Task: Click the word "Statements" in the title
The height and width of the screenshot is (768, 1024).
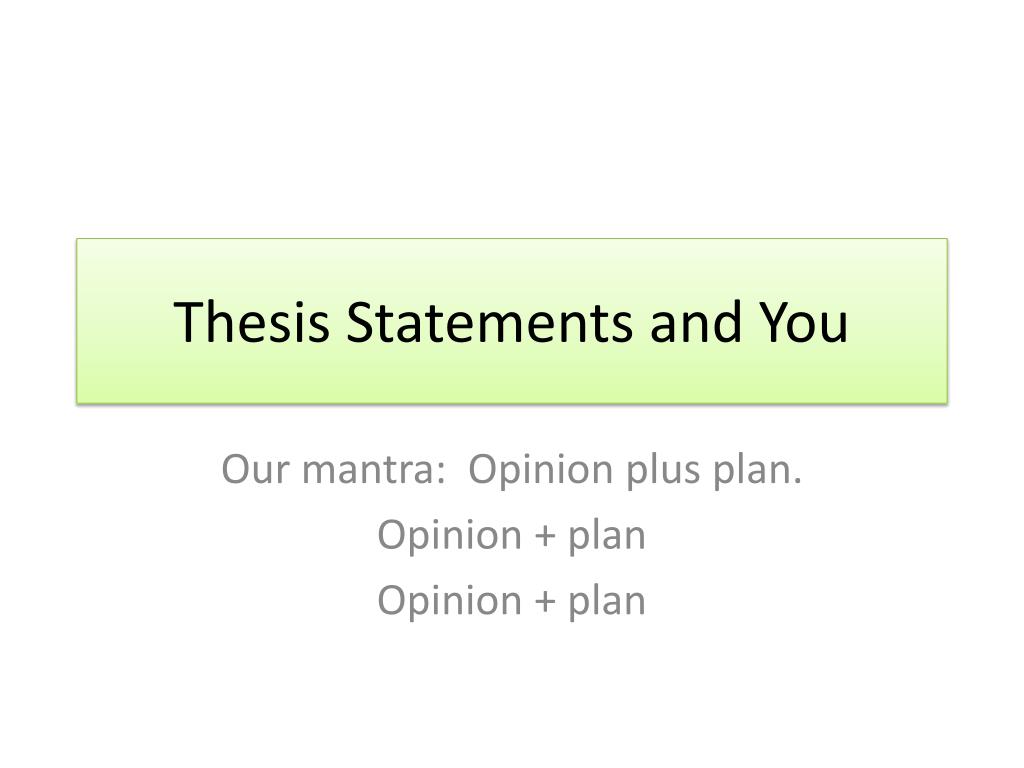Action: 489,321
